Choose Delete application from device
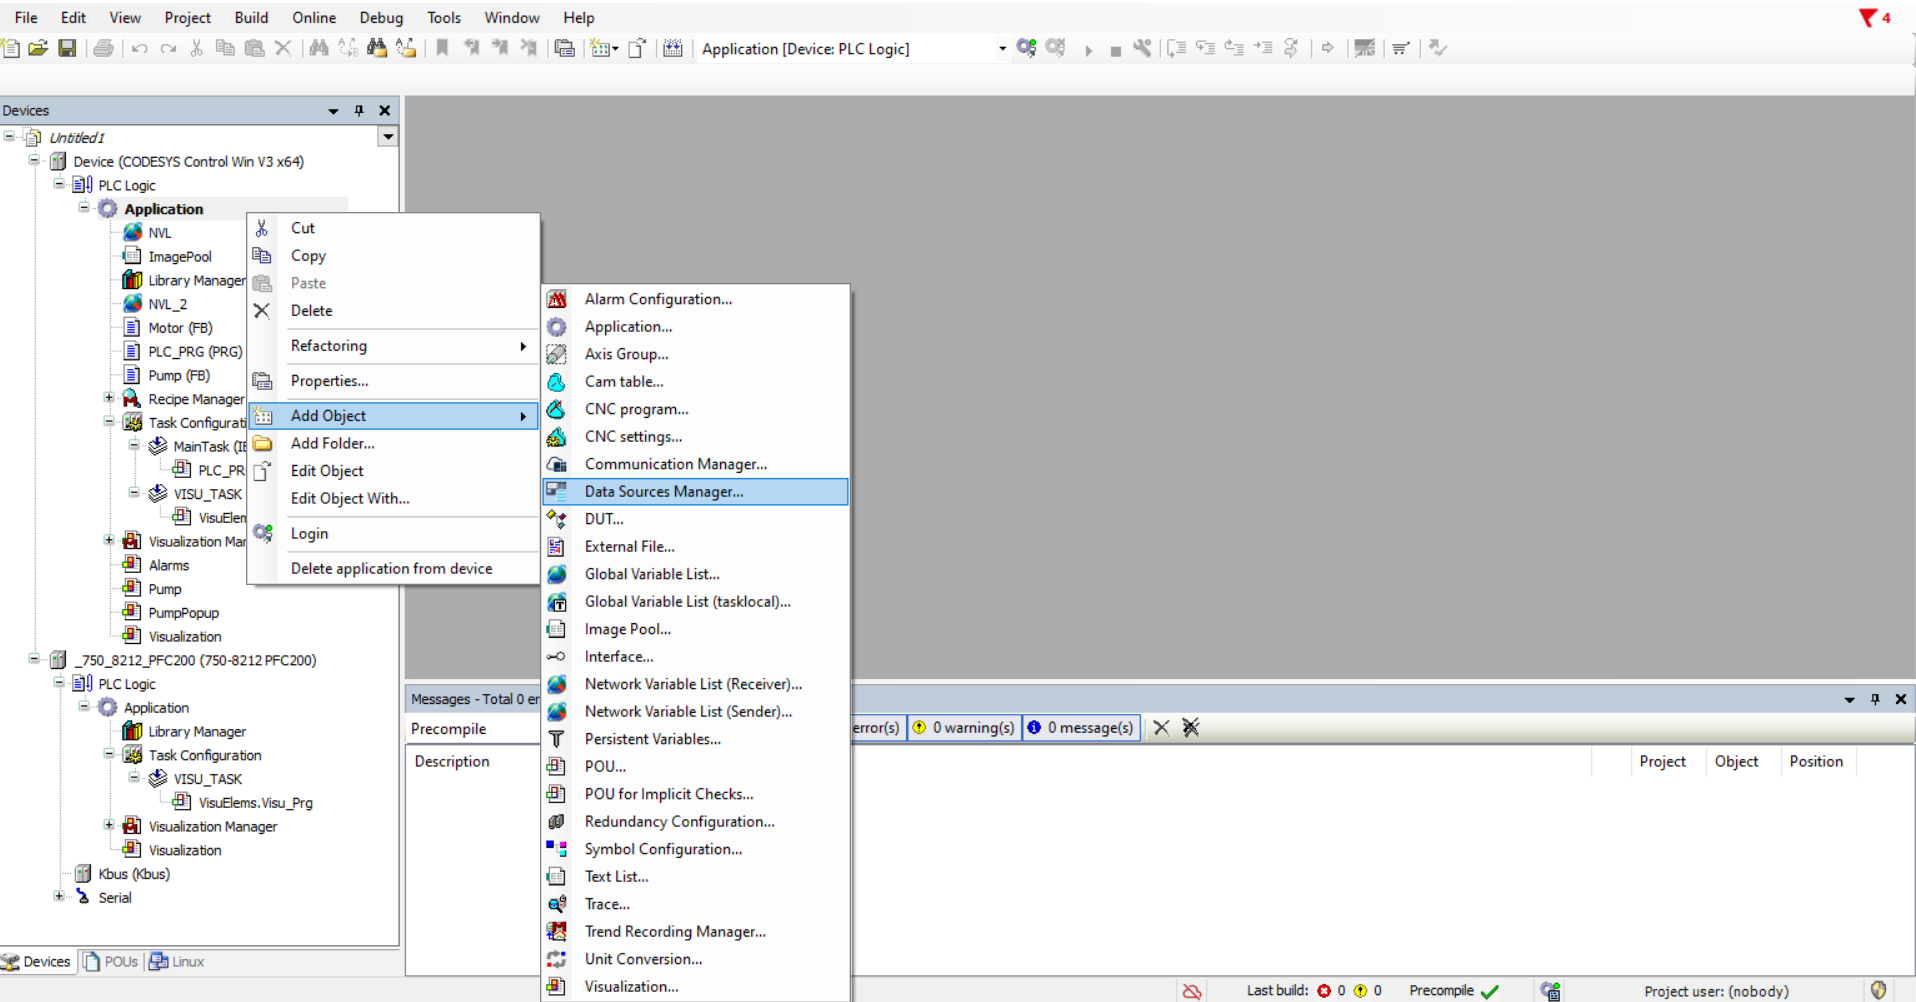Viewport: 1916px width, 1002px height. click(391, 568)
